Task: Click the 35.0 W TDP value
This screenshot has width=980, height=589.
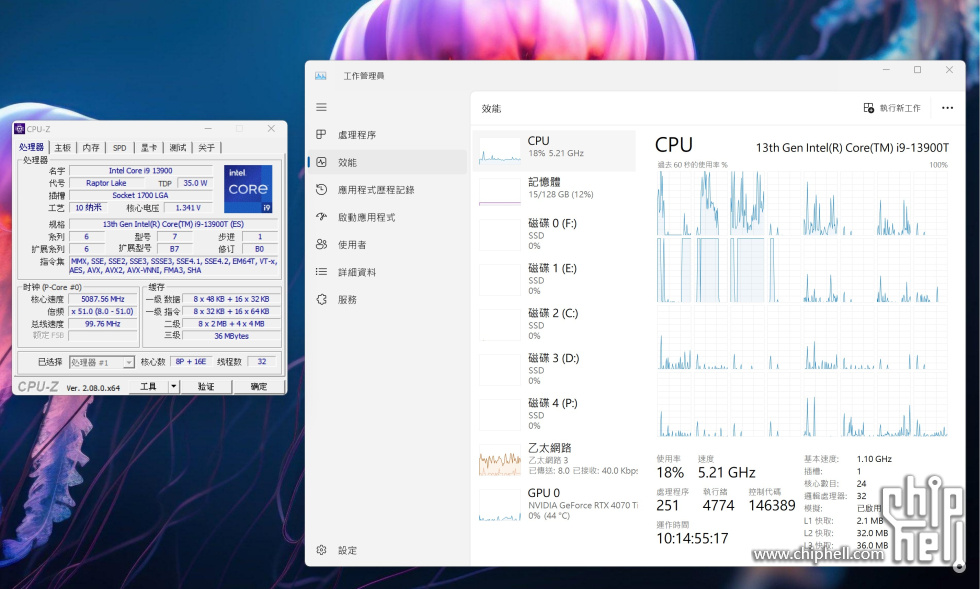Action: [195, 183]
